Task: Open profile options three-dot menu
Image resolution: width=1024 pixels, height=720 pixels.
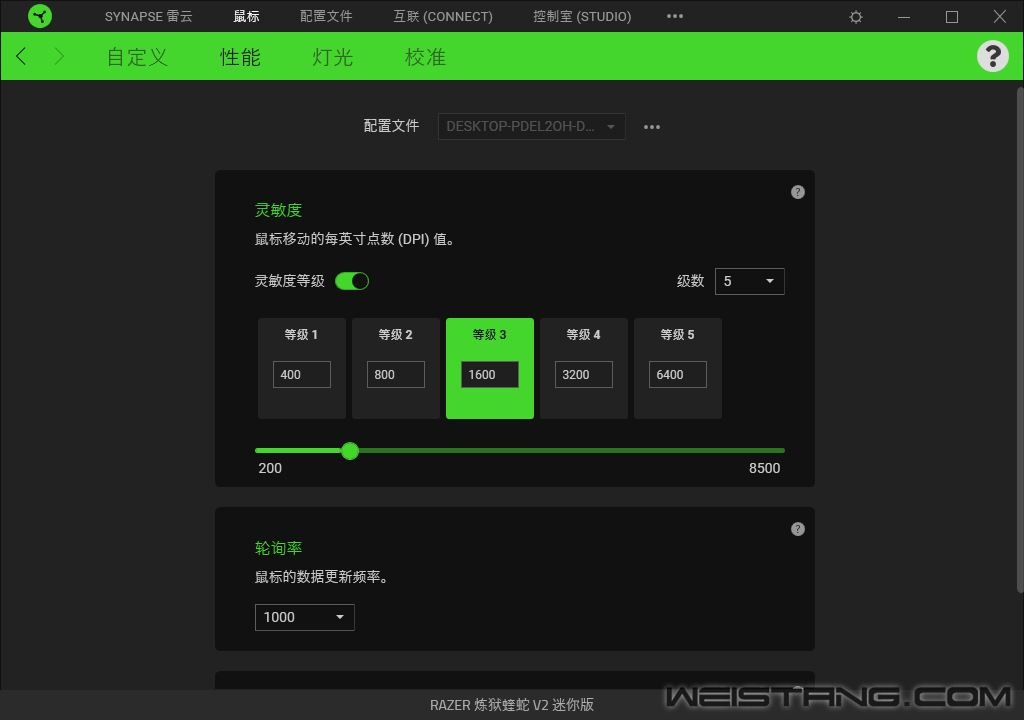Action: click(652, 127)
